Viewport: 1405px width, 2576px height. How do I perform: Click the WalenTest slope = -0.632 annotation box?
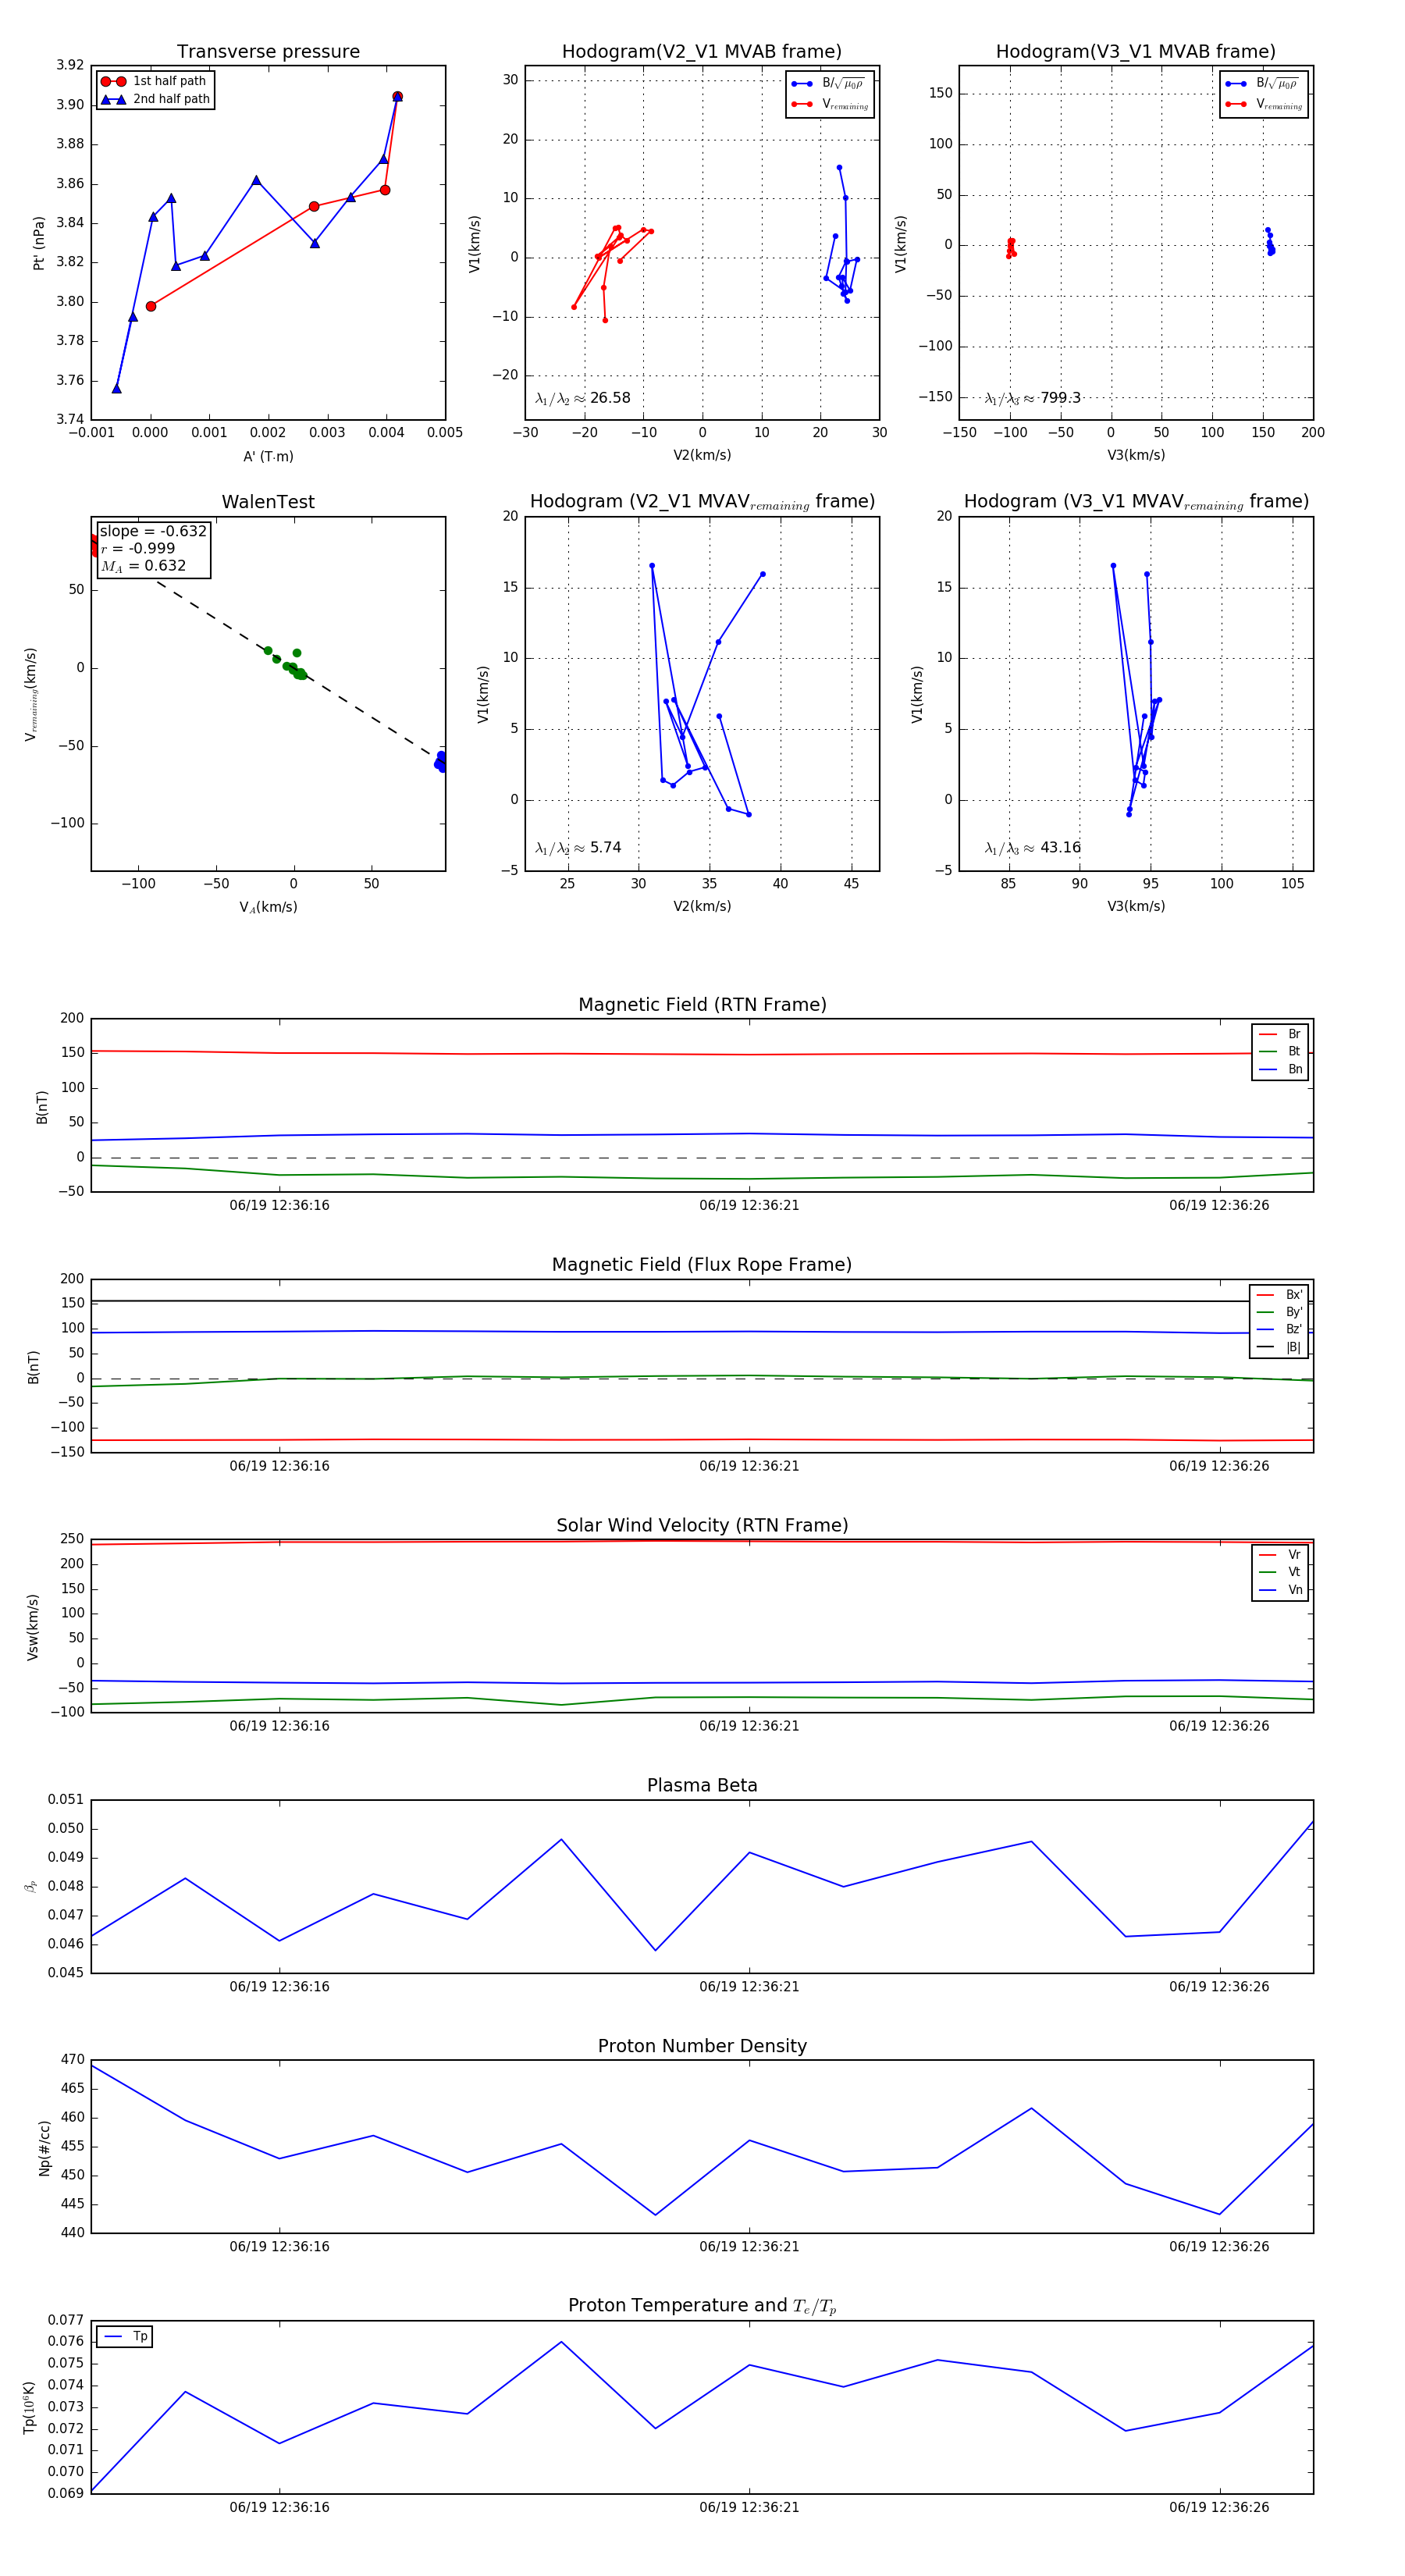coord(153,548)
